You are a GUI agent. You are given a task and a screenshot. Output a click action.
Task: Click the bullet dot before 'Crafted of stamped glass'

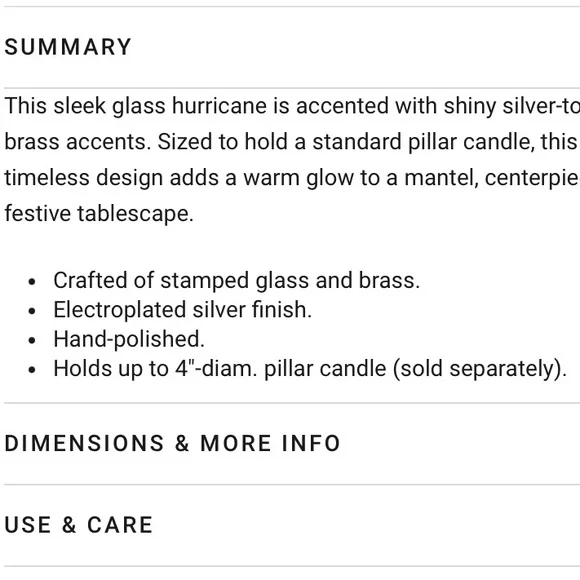pos(32,281)
